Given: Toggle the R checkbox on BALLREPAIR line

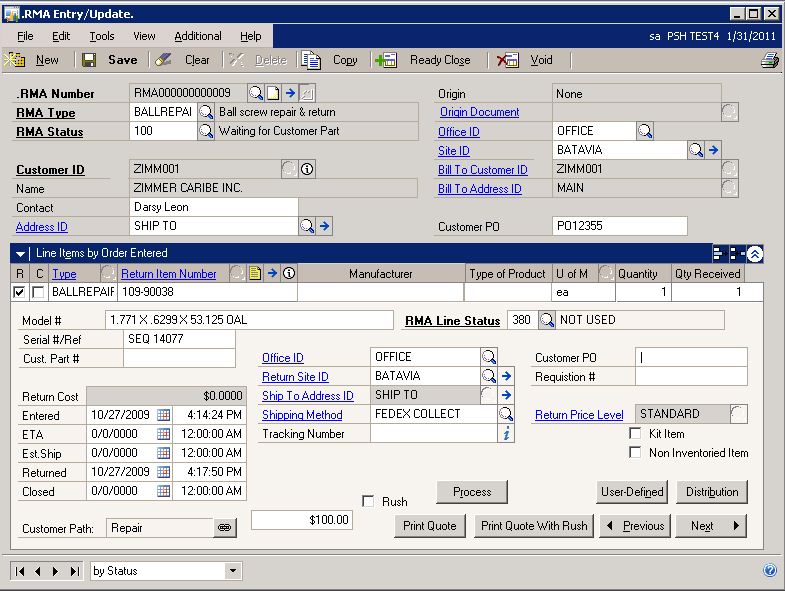Looking at the screenshot, I should point(19,292).
